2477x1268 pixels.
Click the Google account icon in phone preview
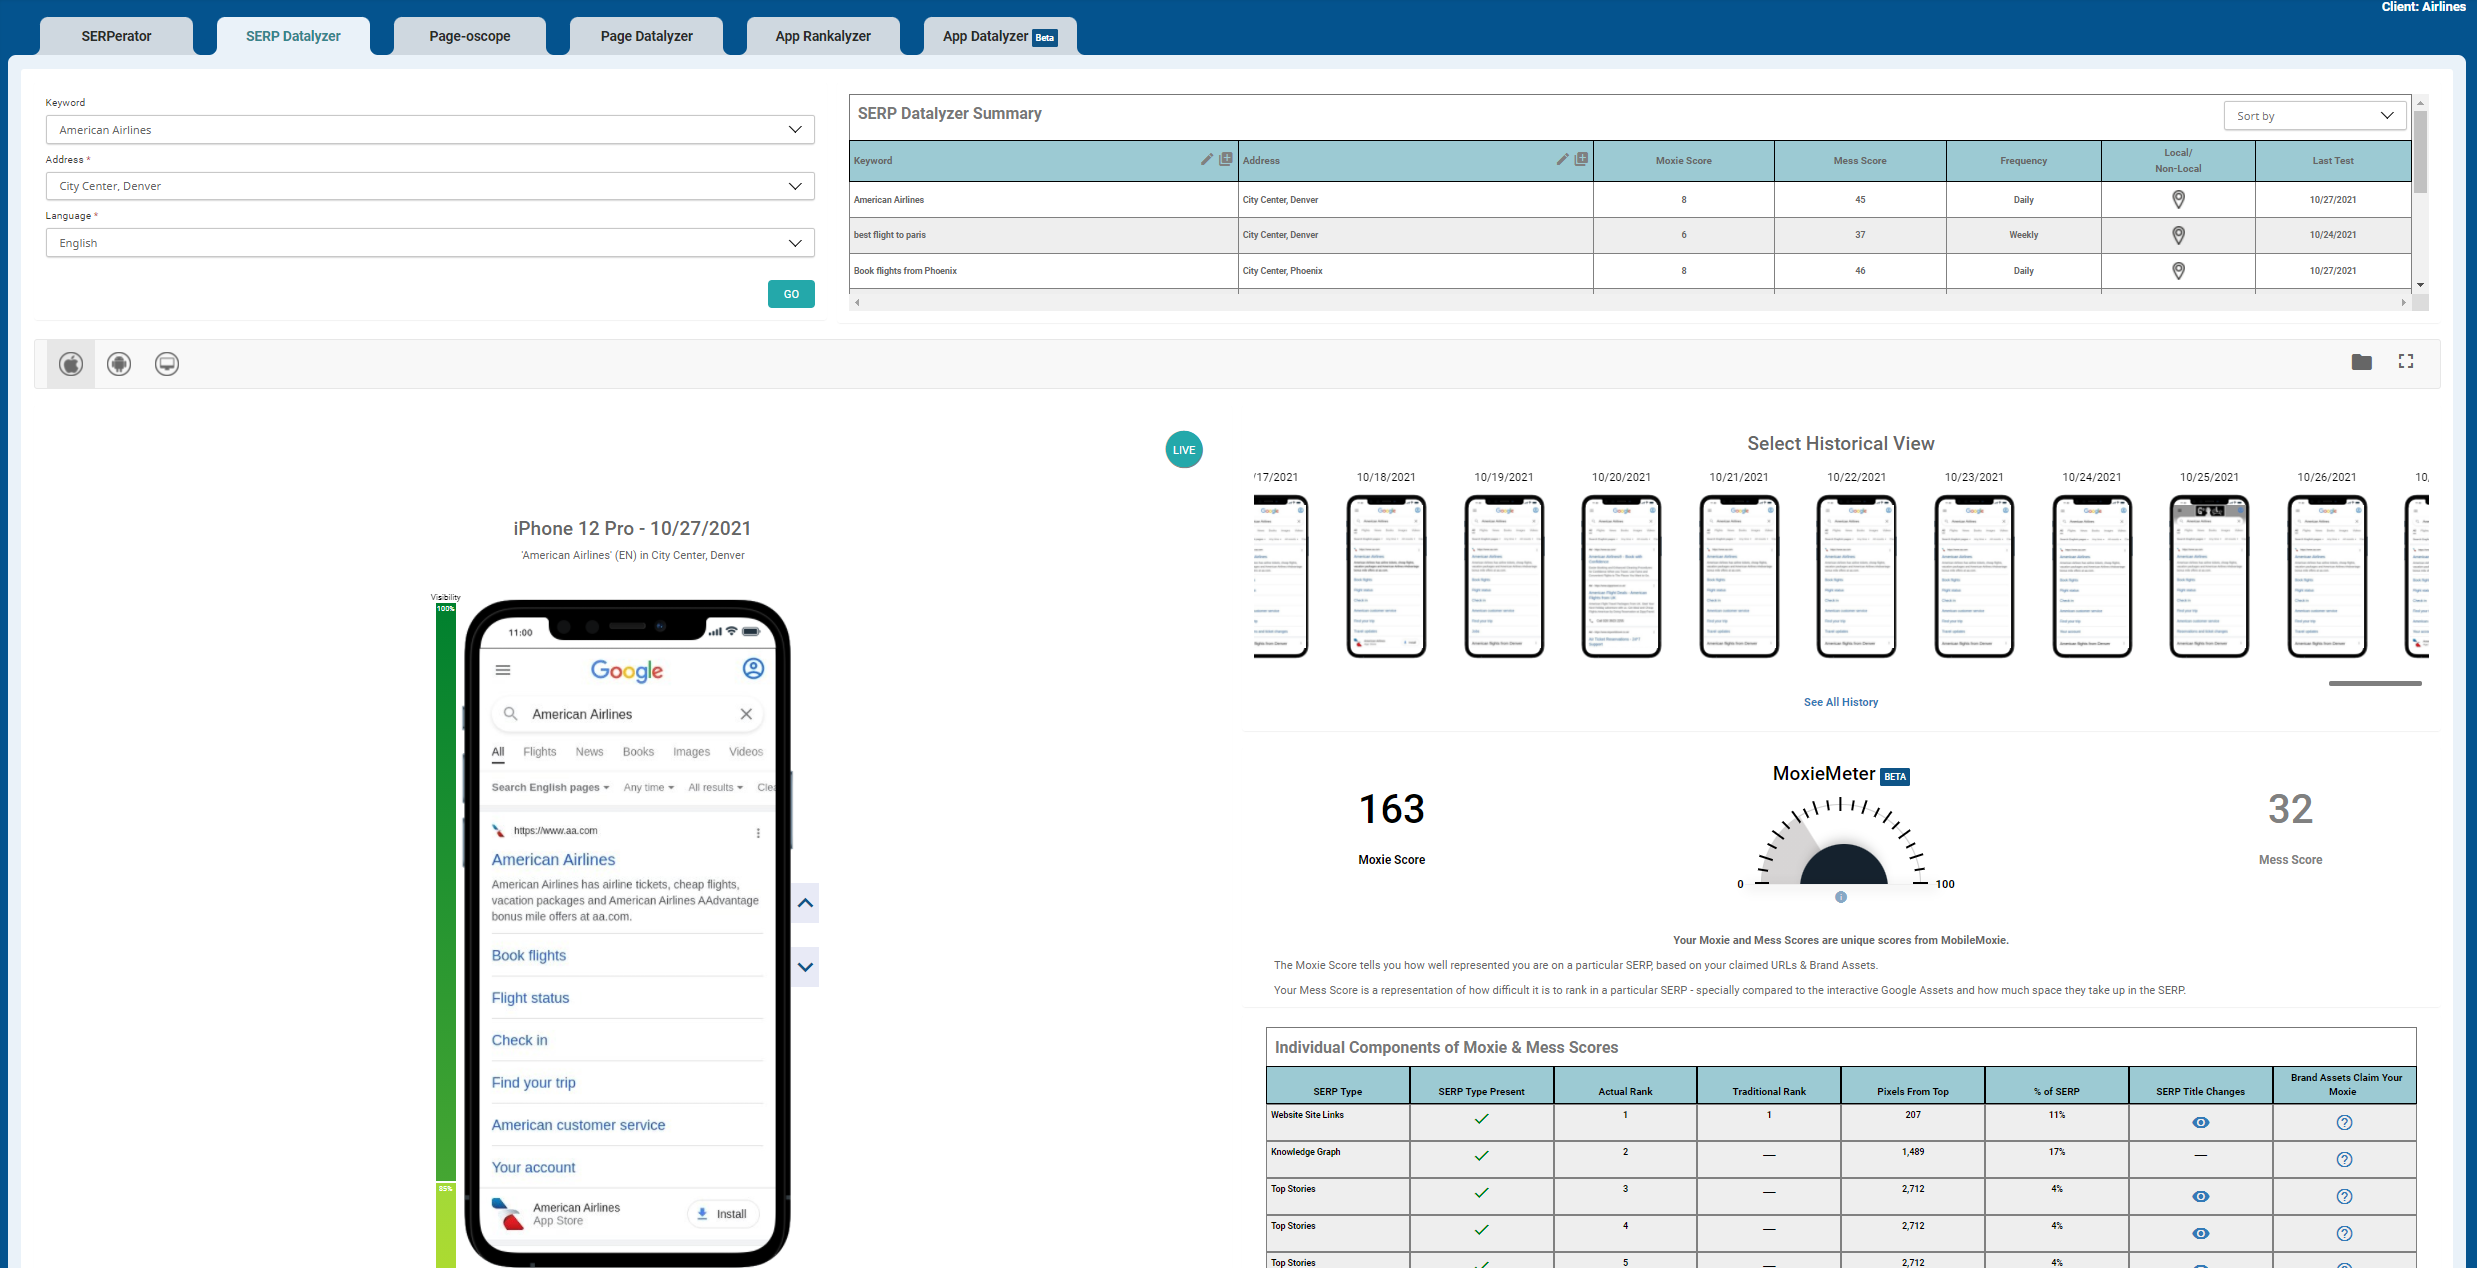[753, 669]
